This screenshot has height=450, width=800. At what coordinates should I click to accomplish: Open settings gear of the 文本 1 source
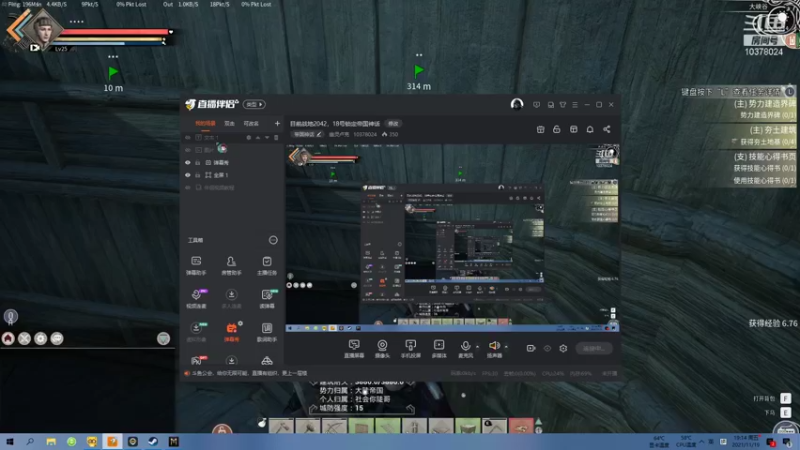tap(249, 138)
